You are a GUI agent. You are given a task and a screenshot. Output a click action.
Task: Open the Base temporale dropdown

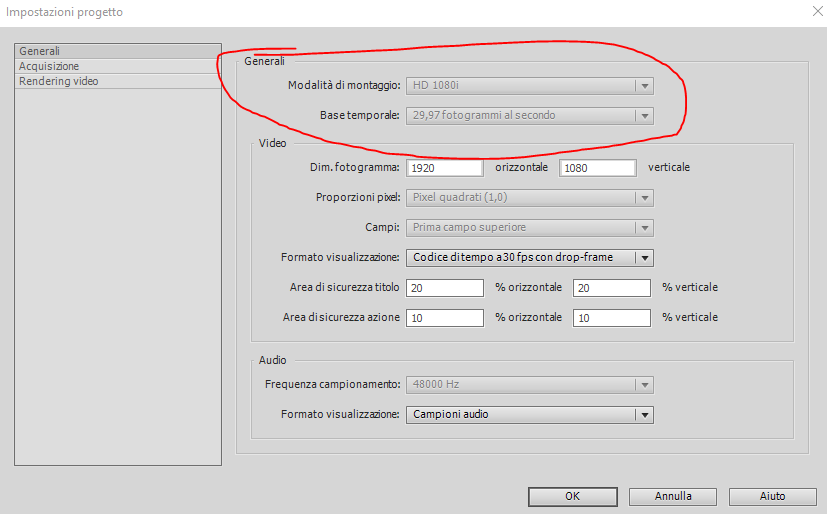pyautogui.click(x=530, y=115)
